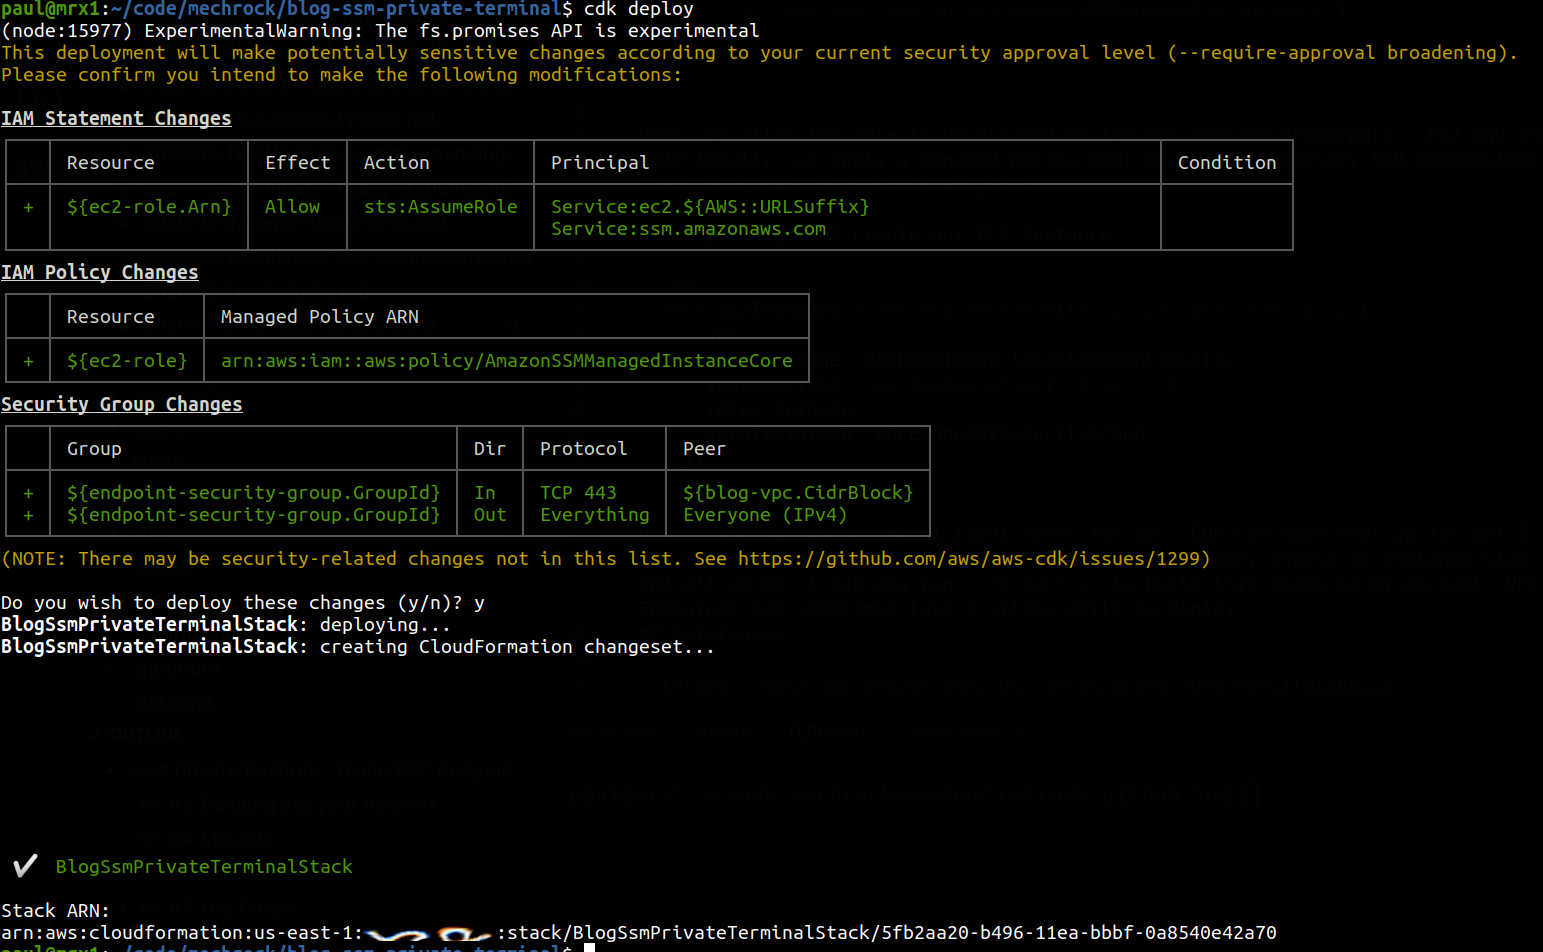This screenshot has width=1543, height=952.
Task: Click the 'Protocol' column header
Action: coord(583,448)
